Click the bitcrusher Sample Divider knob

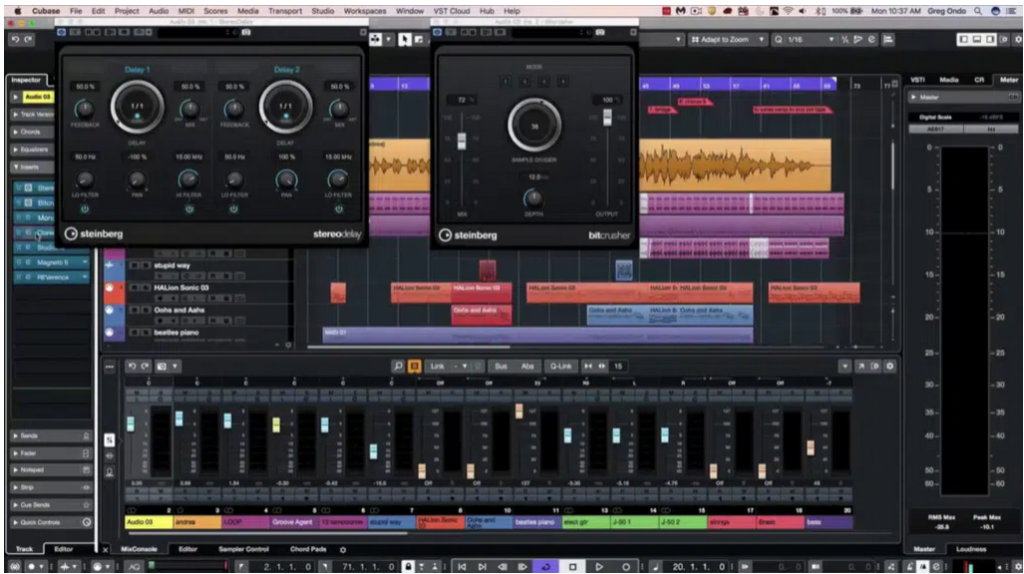pos(534,125)
